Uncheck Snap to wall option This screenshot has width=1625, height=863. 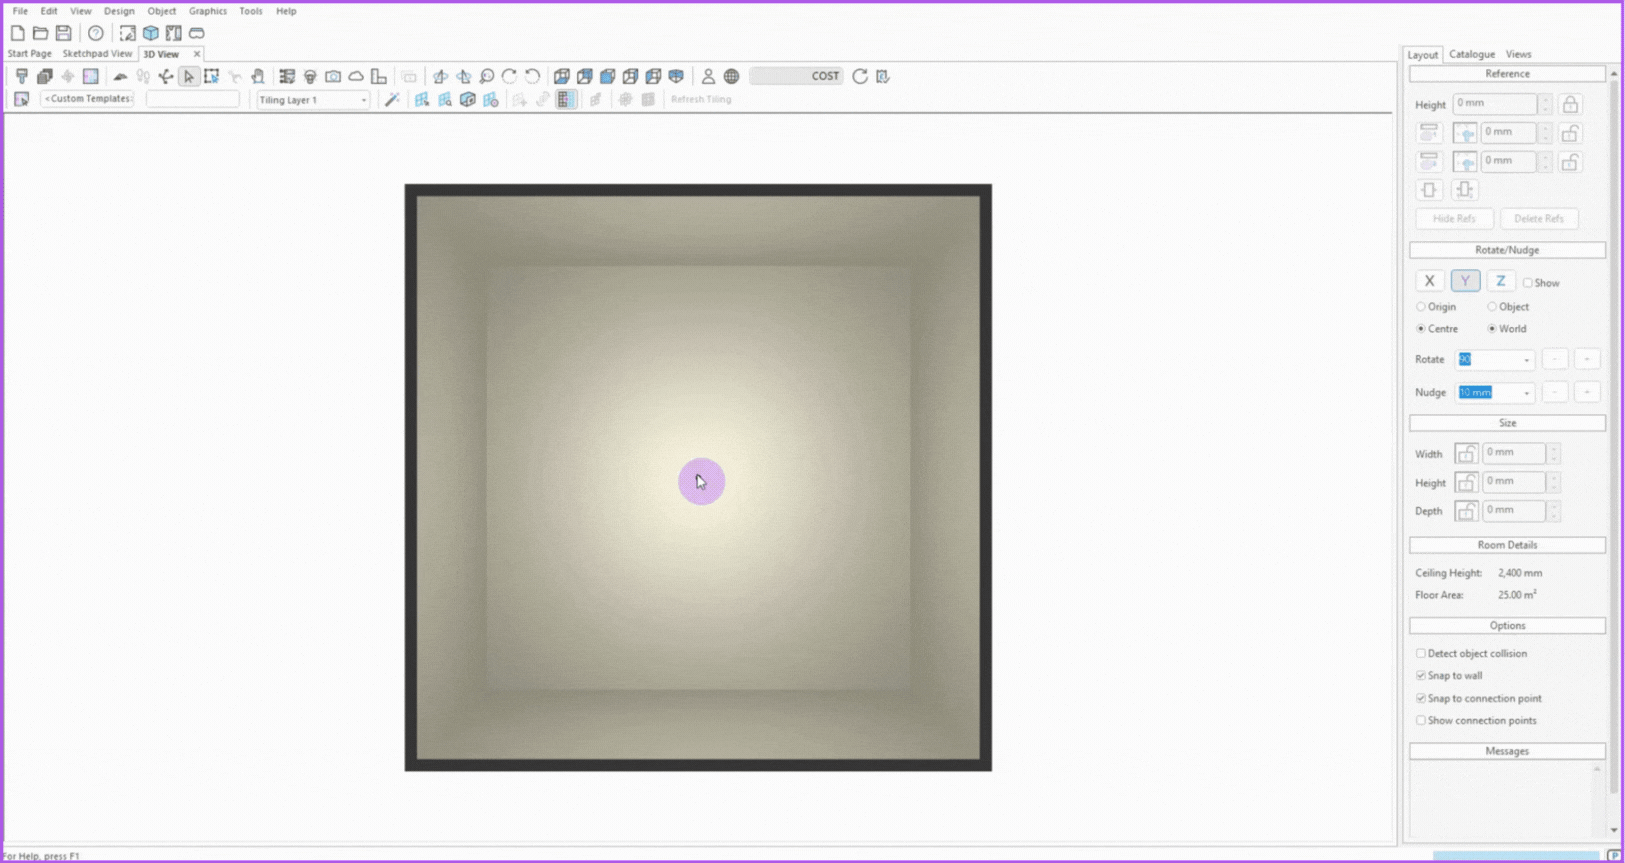coord(1421,676)
